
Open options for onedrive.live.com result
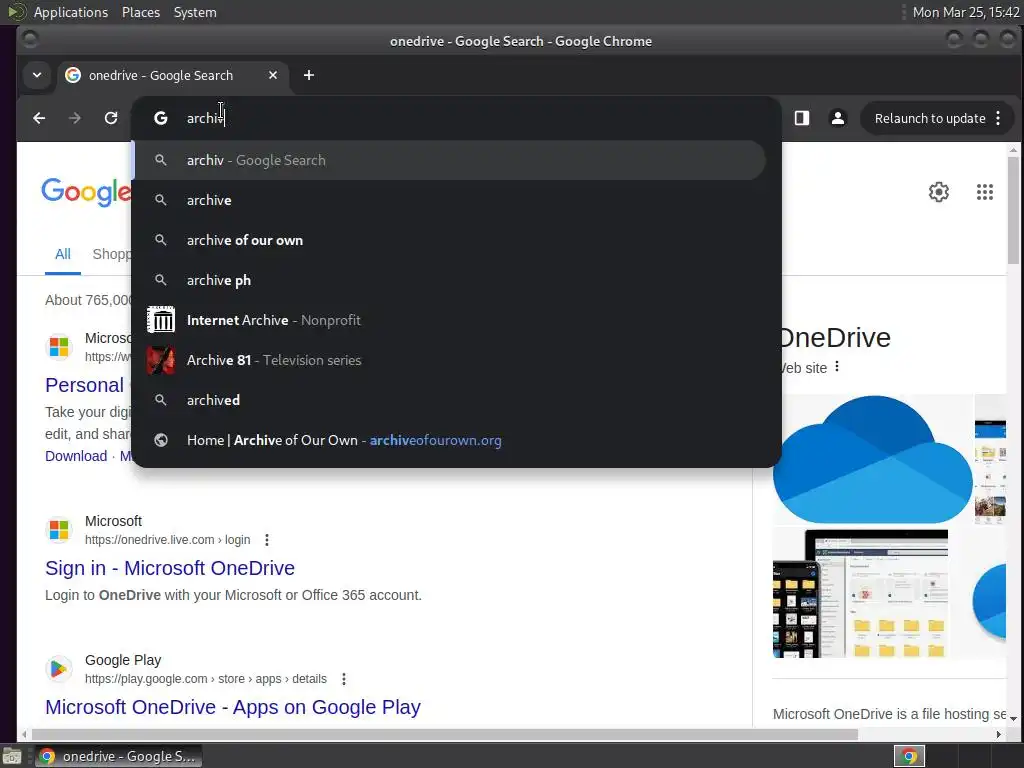click(266, 540)
